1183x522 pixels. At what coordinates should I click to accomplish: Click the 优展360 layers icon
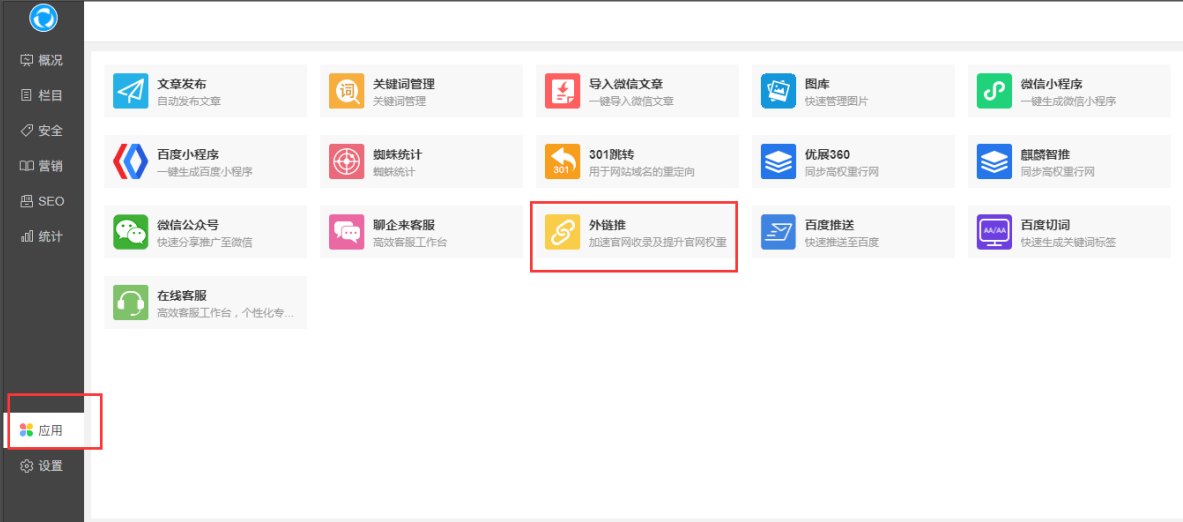coord(778,161)
